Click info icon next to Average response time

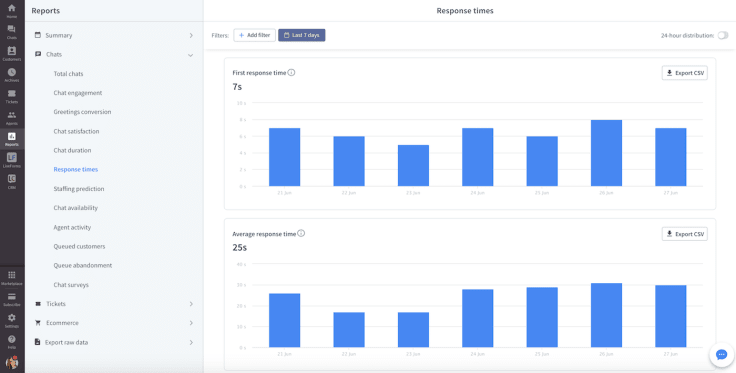click(301, 233)
